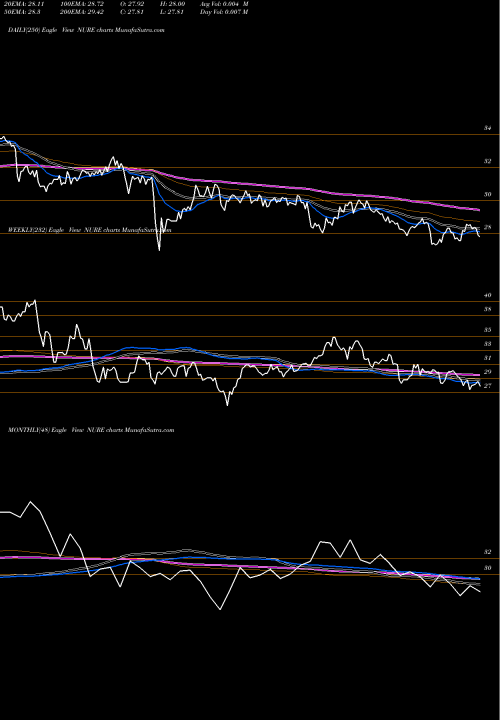The image size is (500, 720).
Task: Click the 34 price label on daily chart
Action: 488,128
